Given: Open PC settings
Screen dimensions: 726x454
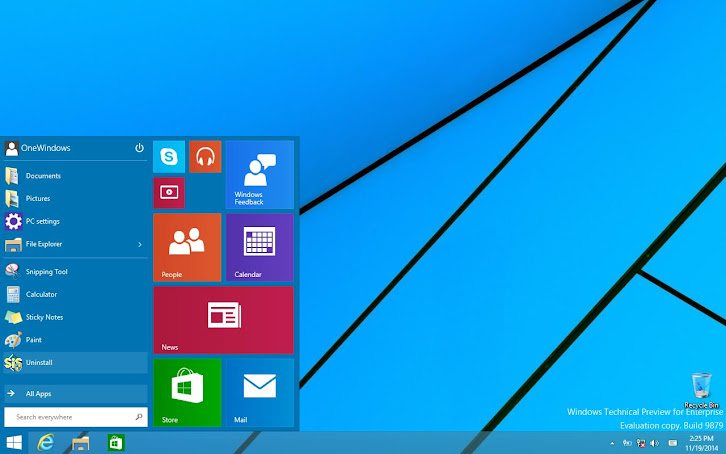Looking at the screenshot, I should coord(75,221).
